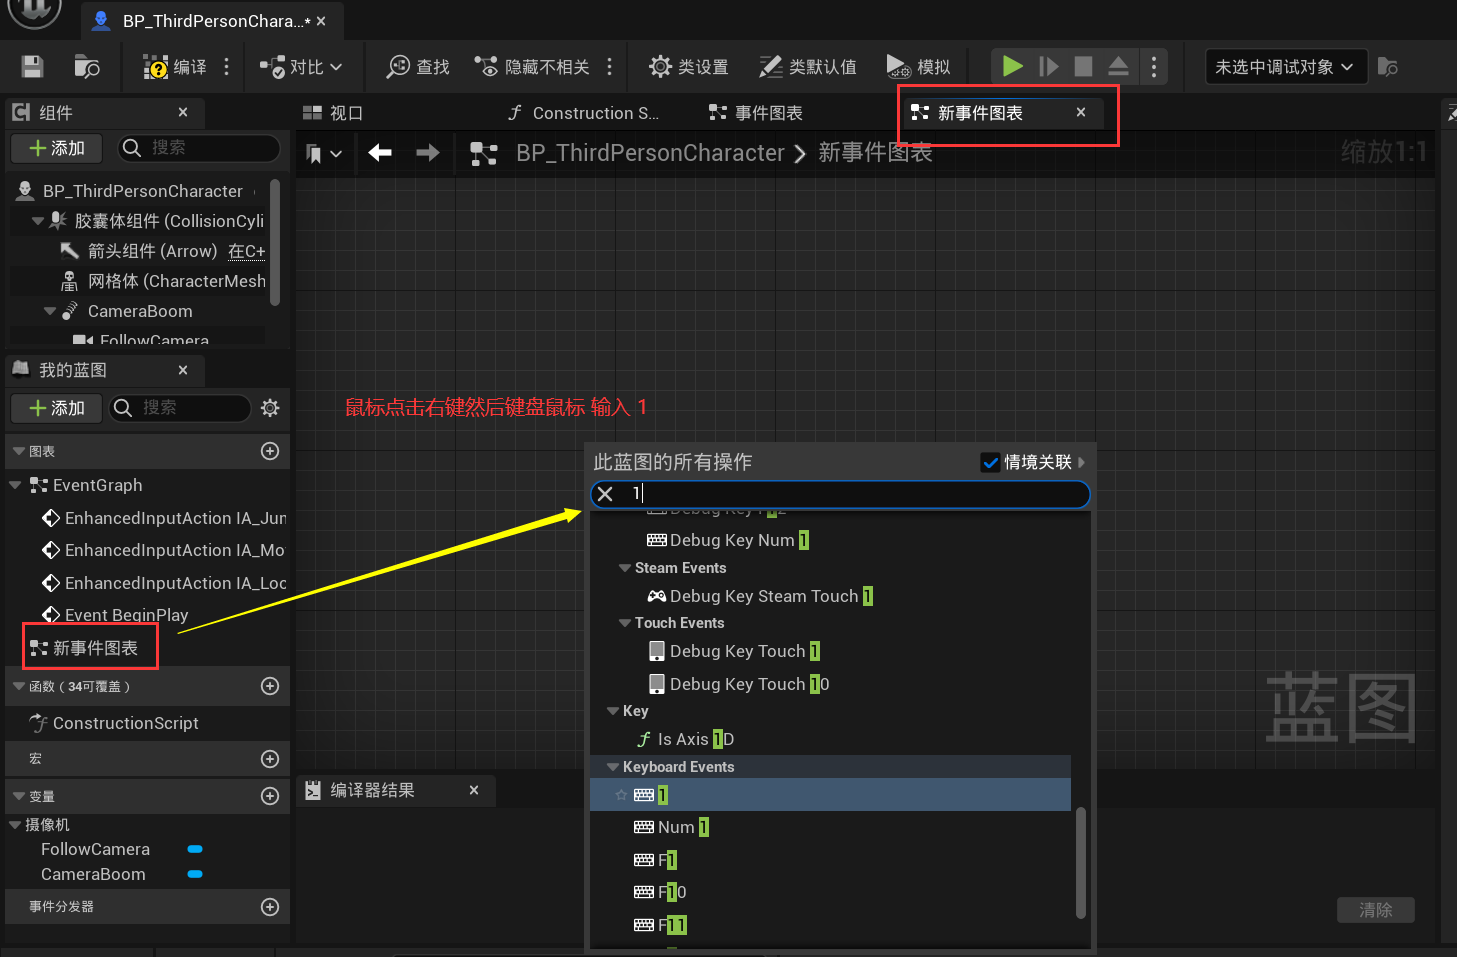This screenshot has width=1457, height=957.
Task: Compile the blueprint with 编译 button
Action: point(175,67)
